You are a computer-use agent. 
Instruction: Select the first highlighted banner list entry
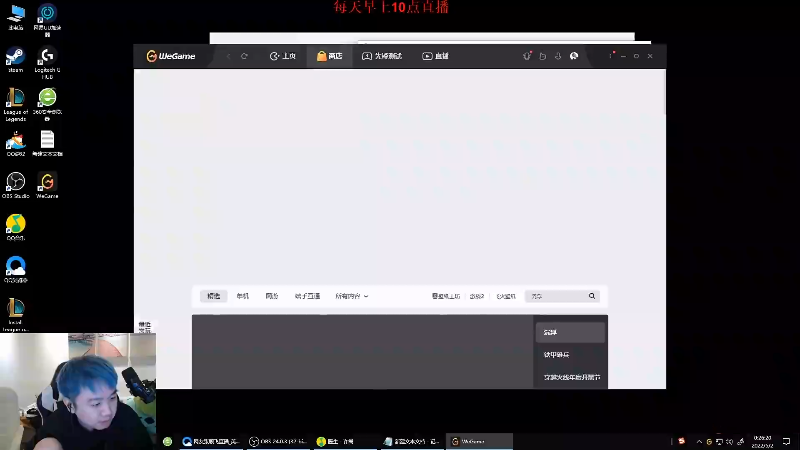[570, 333]
